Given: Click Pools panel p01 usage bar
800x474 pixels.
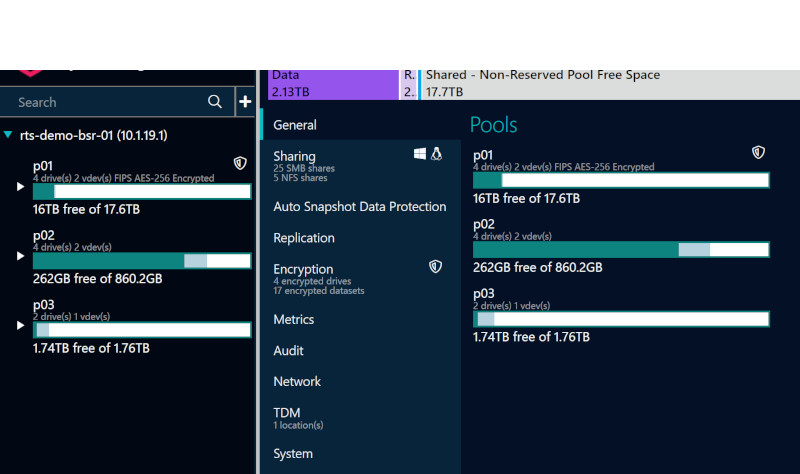Looking at the screenshot, I should coord(621,180).
